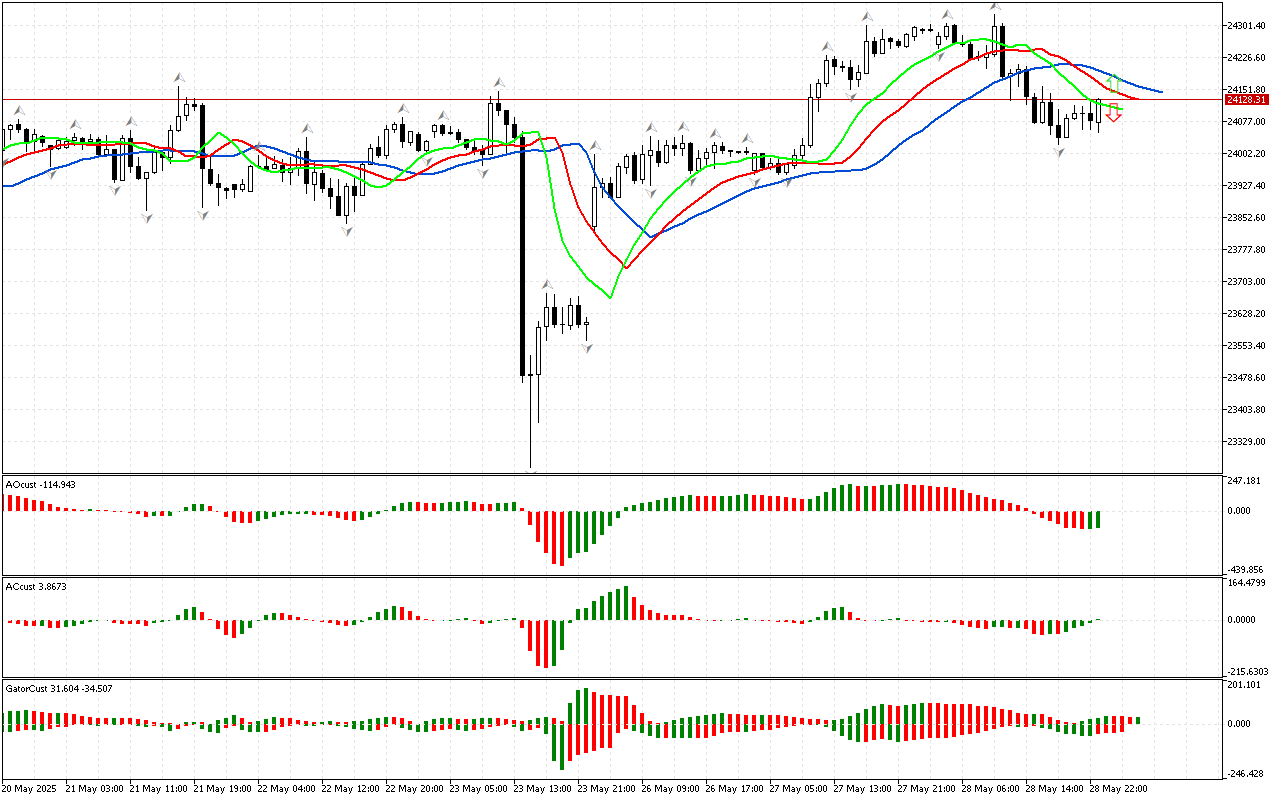Viewport: 1280px width, 800px height.
Task: Click the down fractal below the 23 May crash low
Action: pos(531,469)
